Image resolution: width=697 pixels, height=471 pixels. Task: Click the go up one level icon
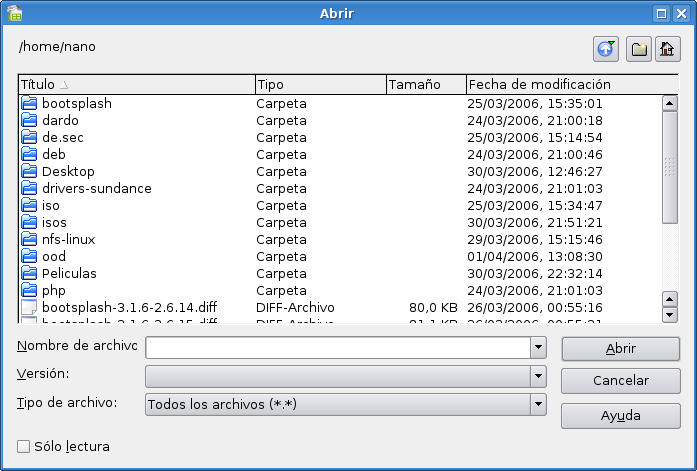(x=606, y=48)
